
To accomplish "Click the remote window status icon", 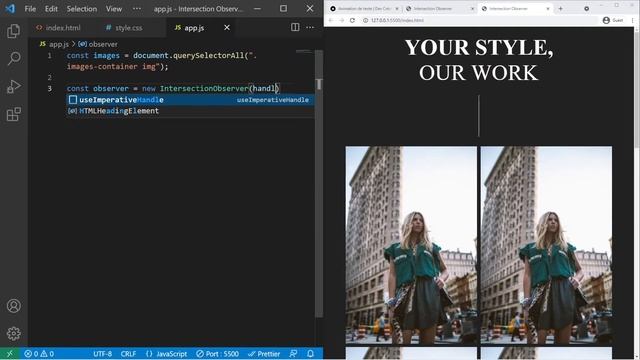I will click(x=9, y=353).
